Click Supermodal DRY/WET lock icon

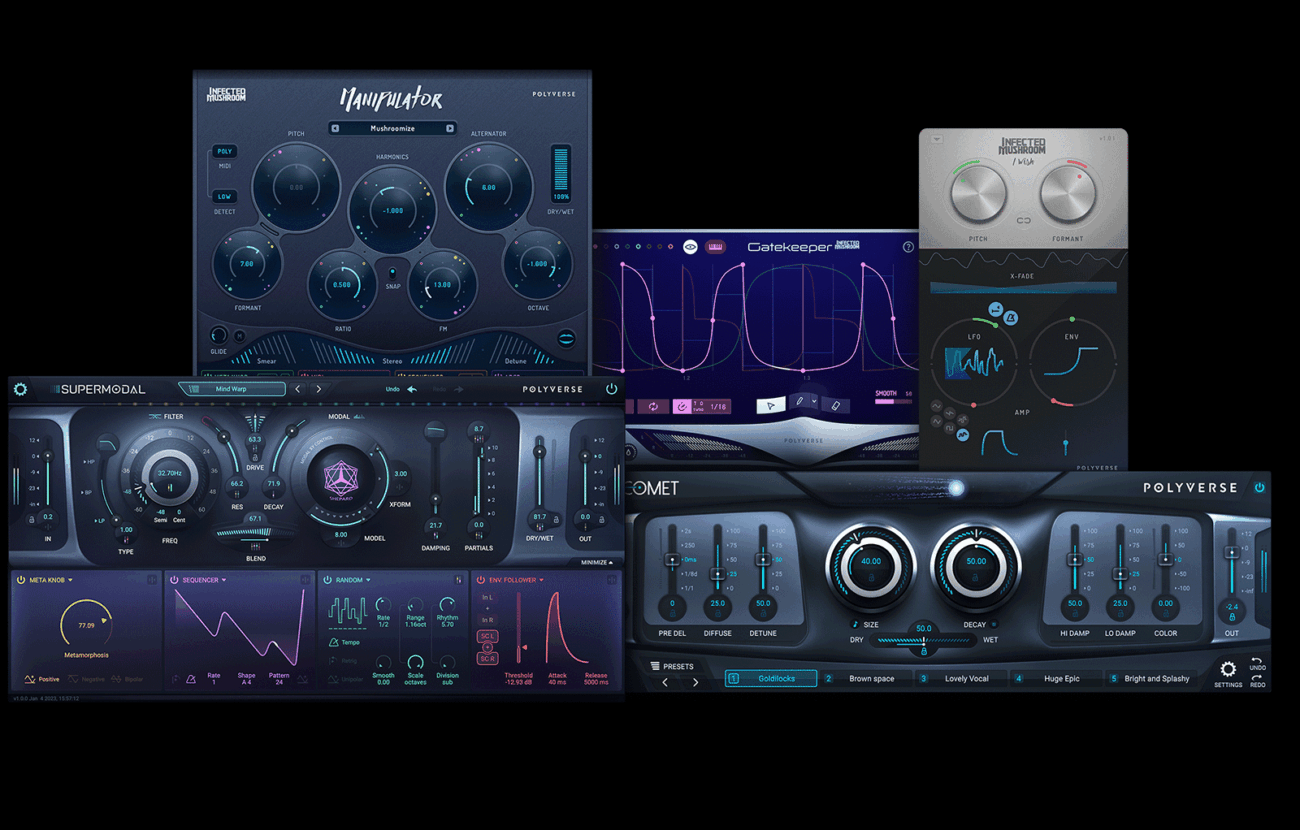click(x=557, y=519)
